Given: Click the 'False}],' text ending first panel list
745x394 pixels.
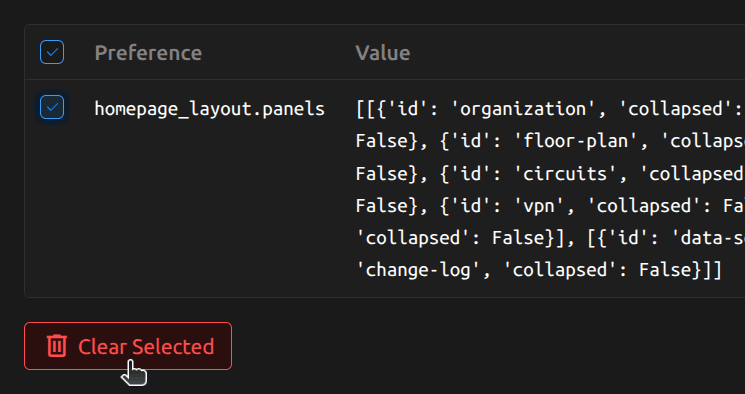Looking at the screenshot, I should 534,238.
